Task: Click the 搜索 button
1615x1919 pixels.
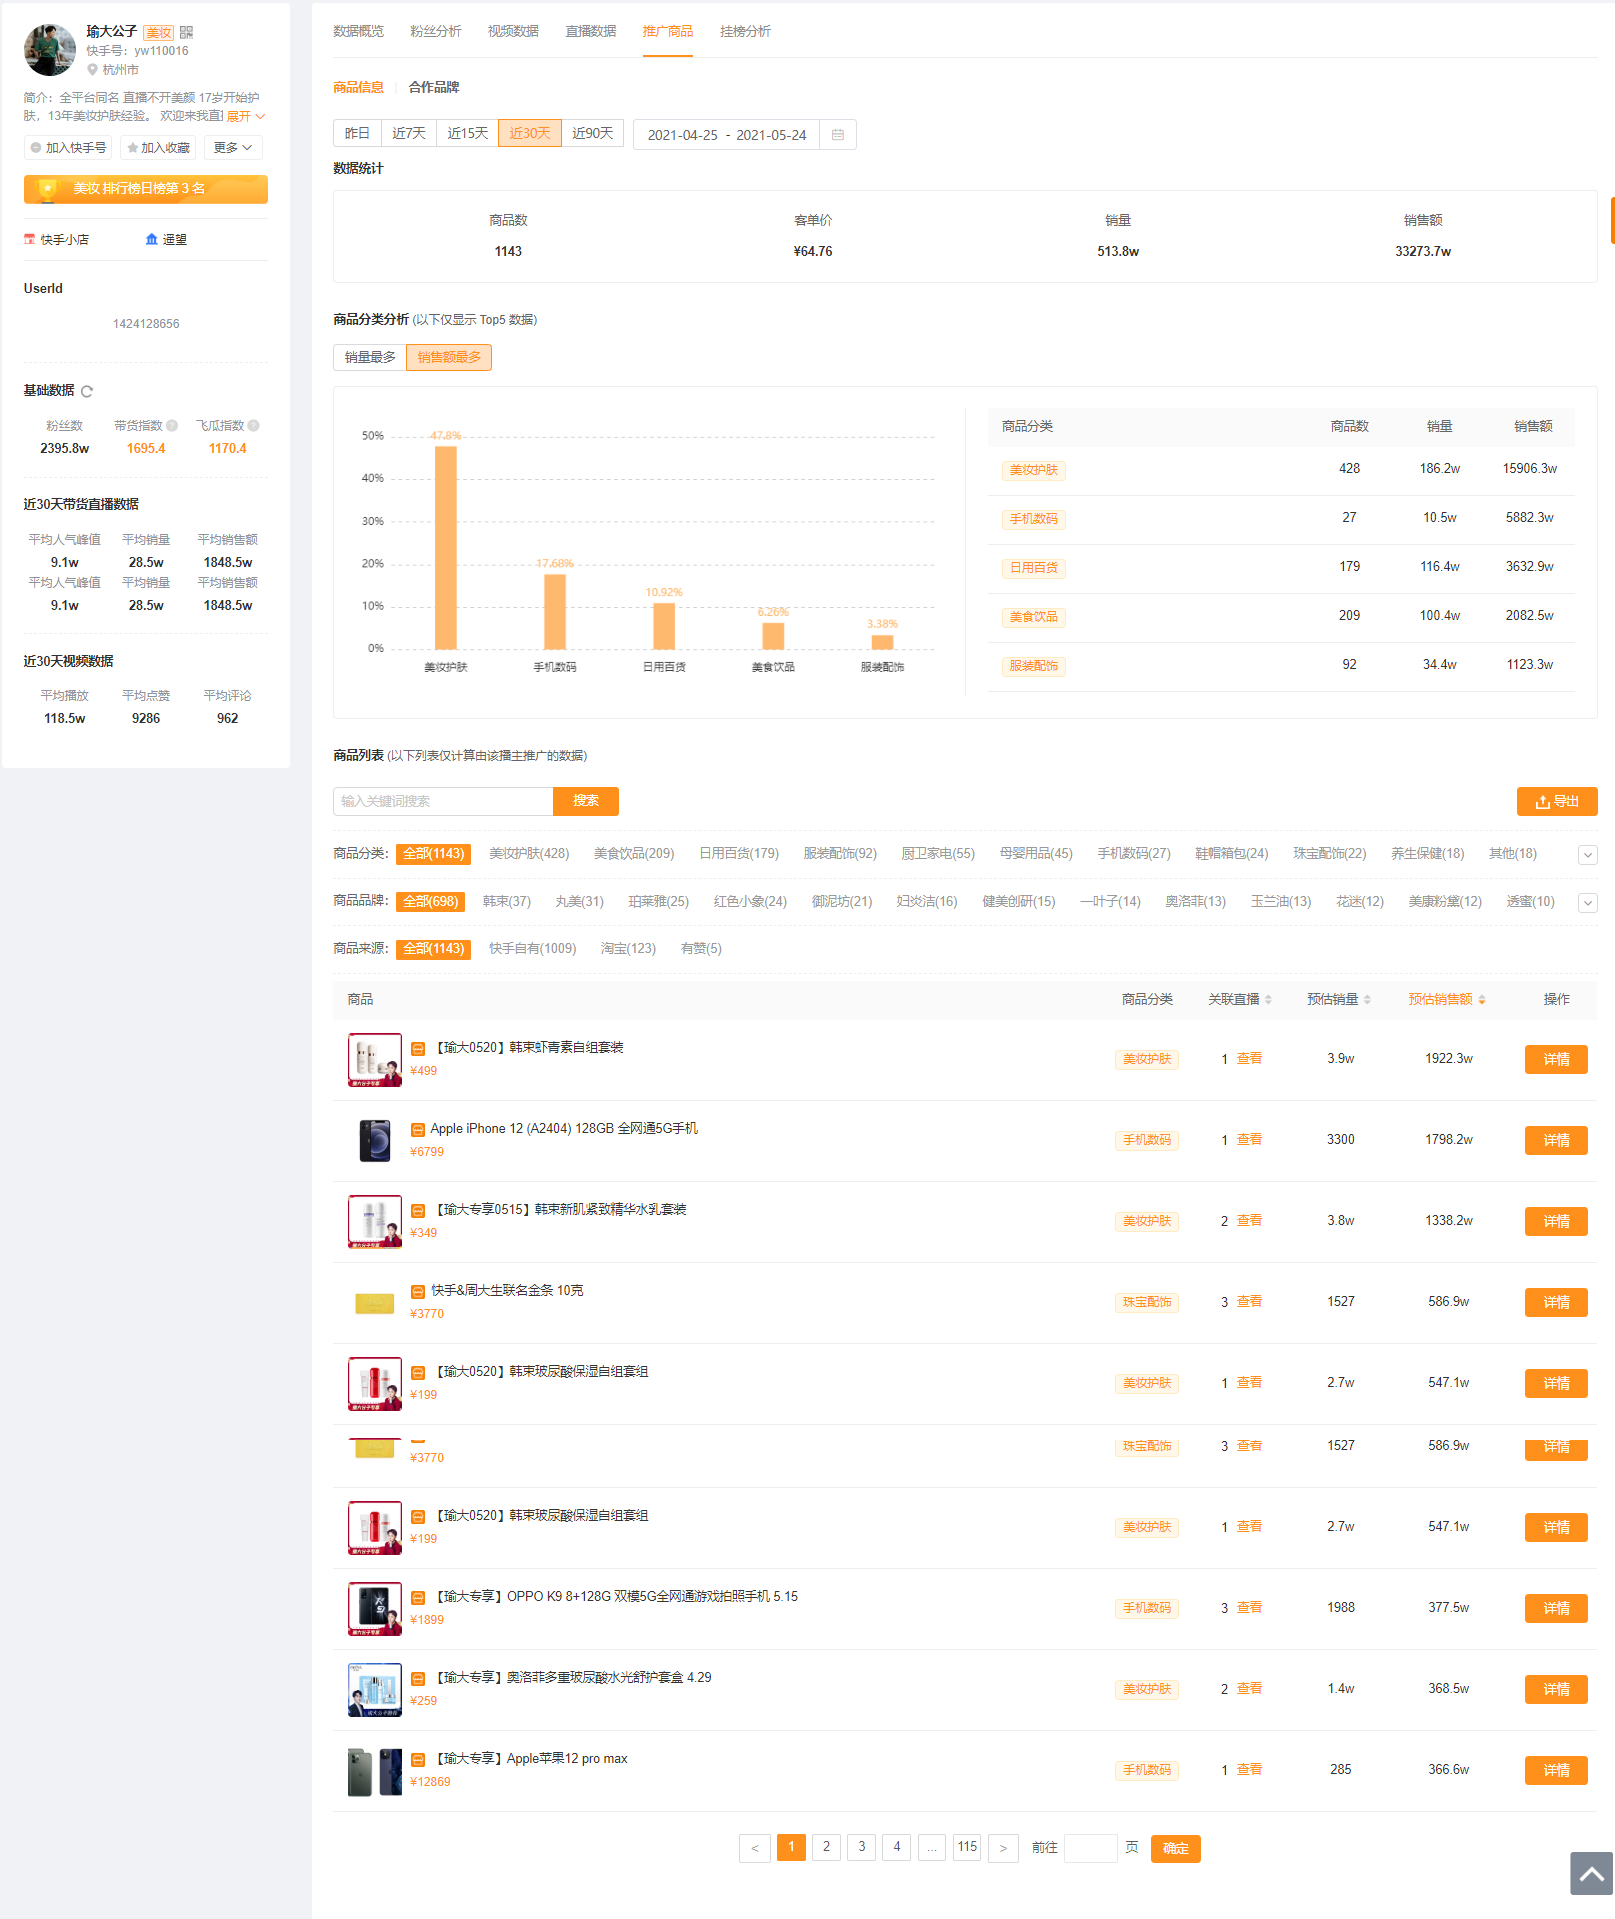Action: [586, 802]
